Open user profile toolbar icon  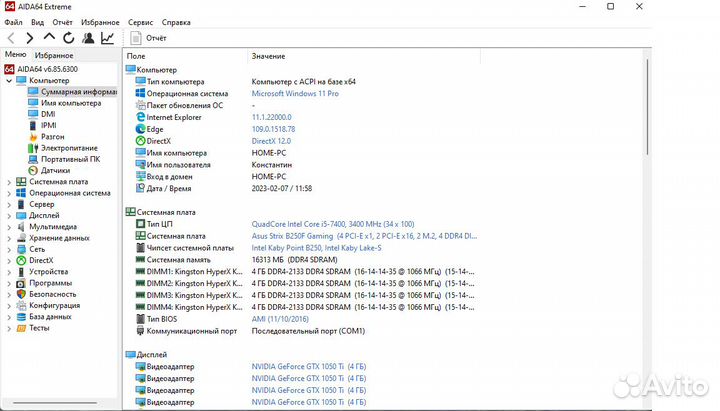[88, 38]
